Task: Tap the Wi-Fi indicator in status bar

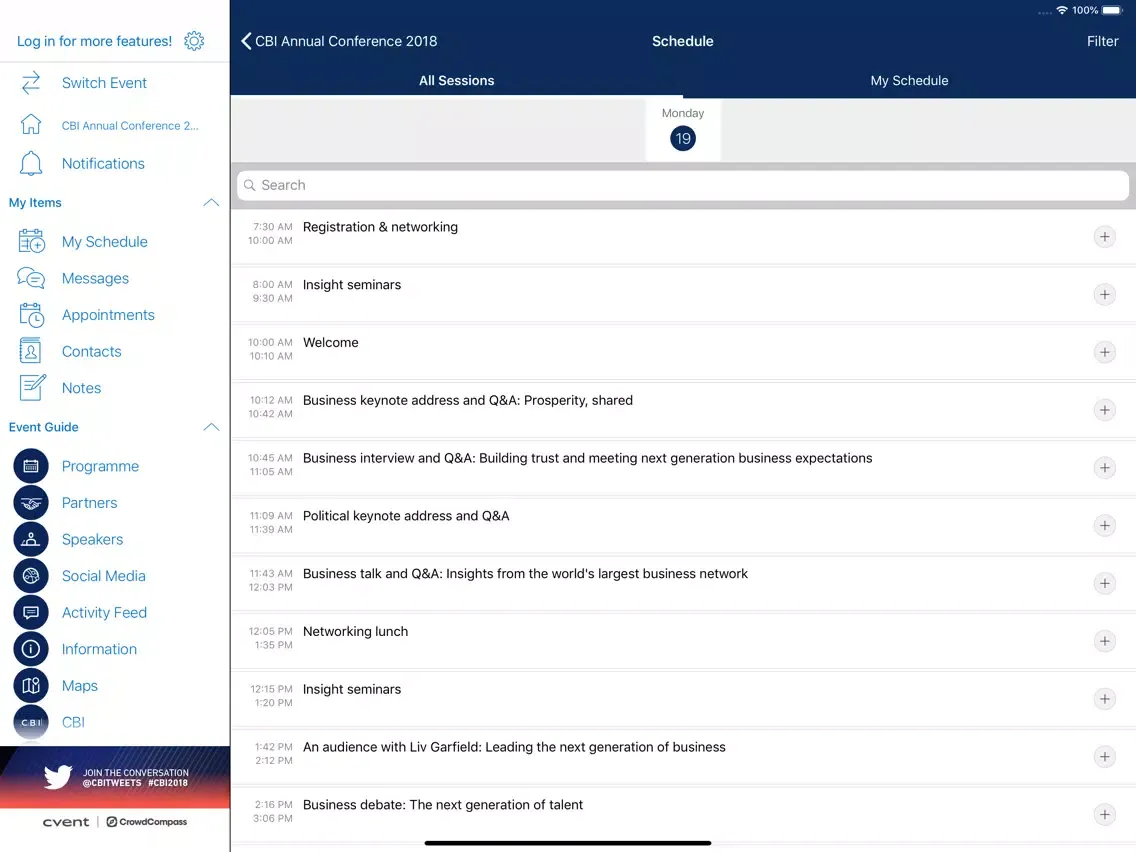Action: (1061, 10)
